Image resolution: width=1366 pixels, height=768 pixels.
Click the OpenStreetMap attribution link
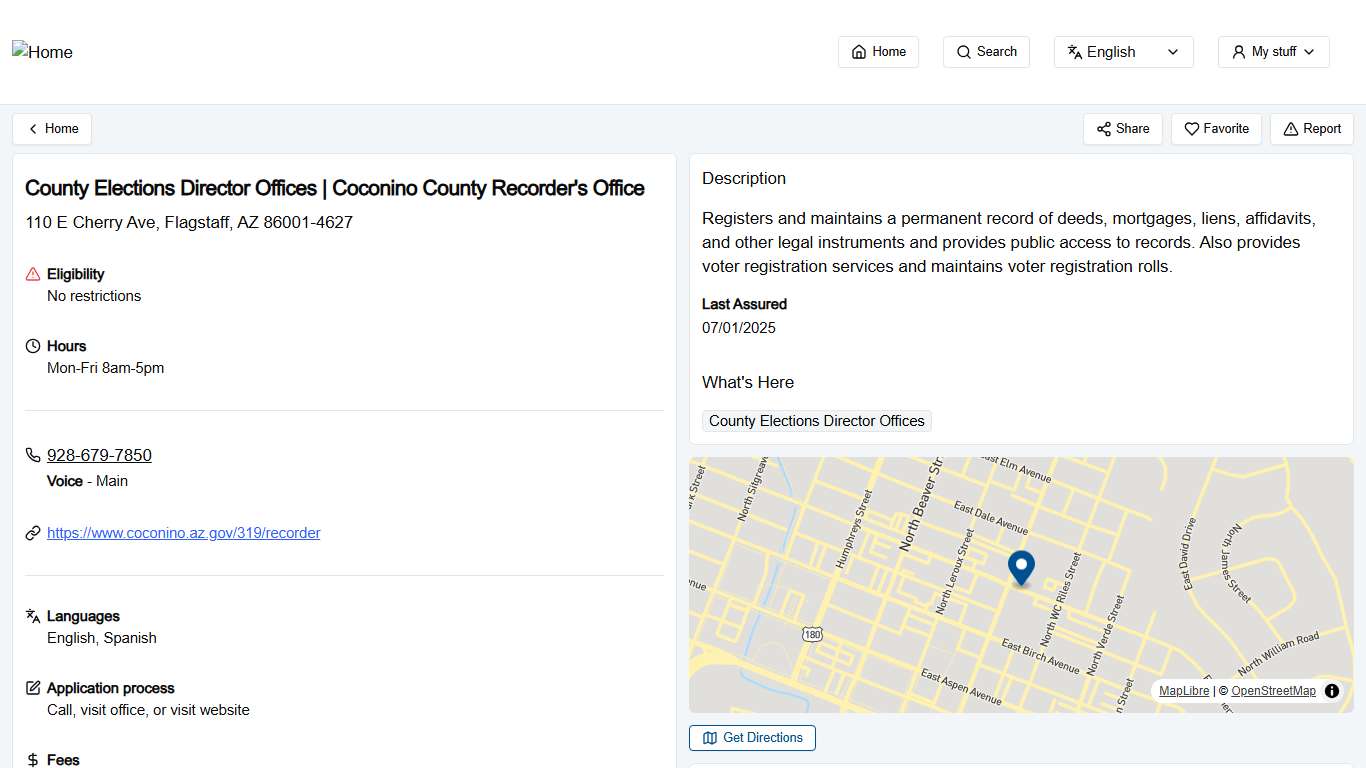click(1273, 690)
